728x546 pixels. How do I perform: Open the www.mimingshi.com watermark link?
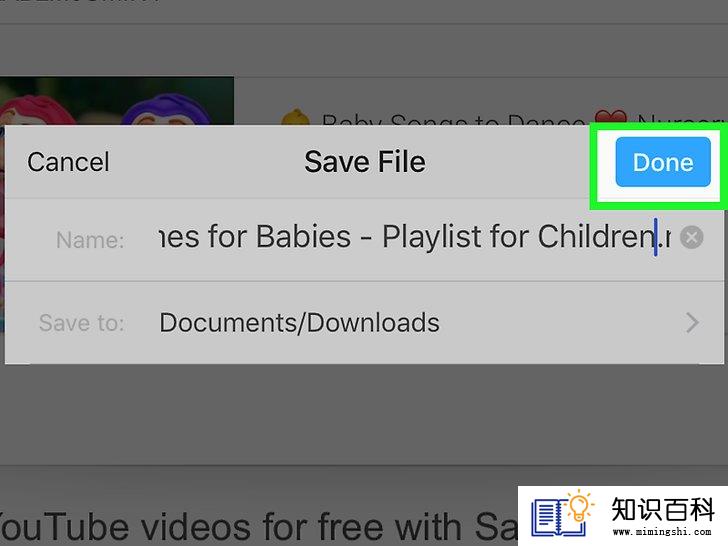(662, 532)
